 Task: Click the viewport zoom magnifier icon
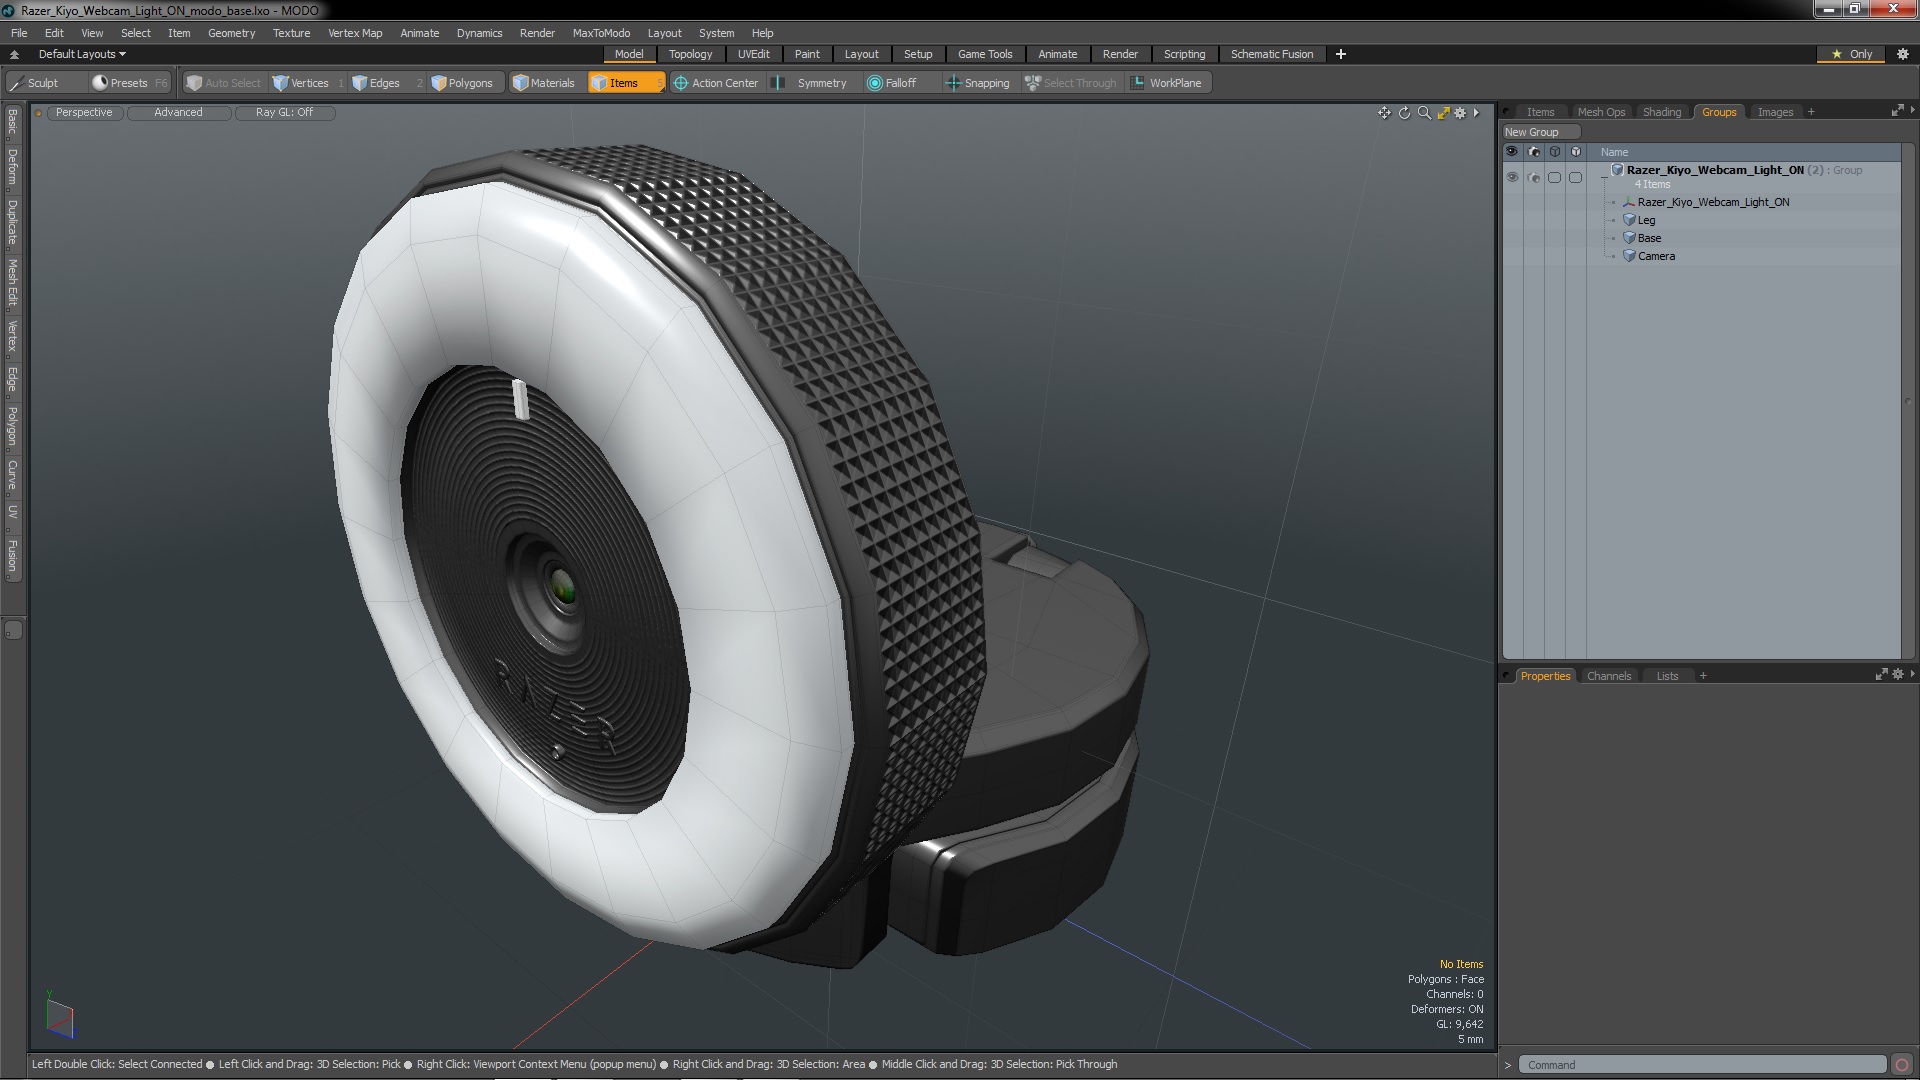[x=1424, y=113]
